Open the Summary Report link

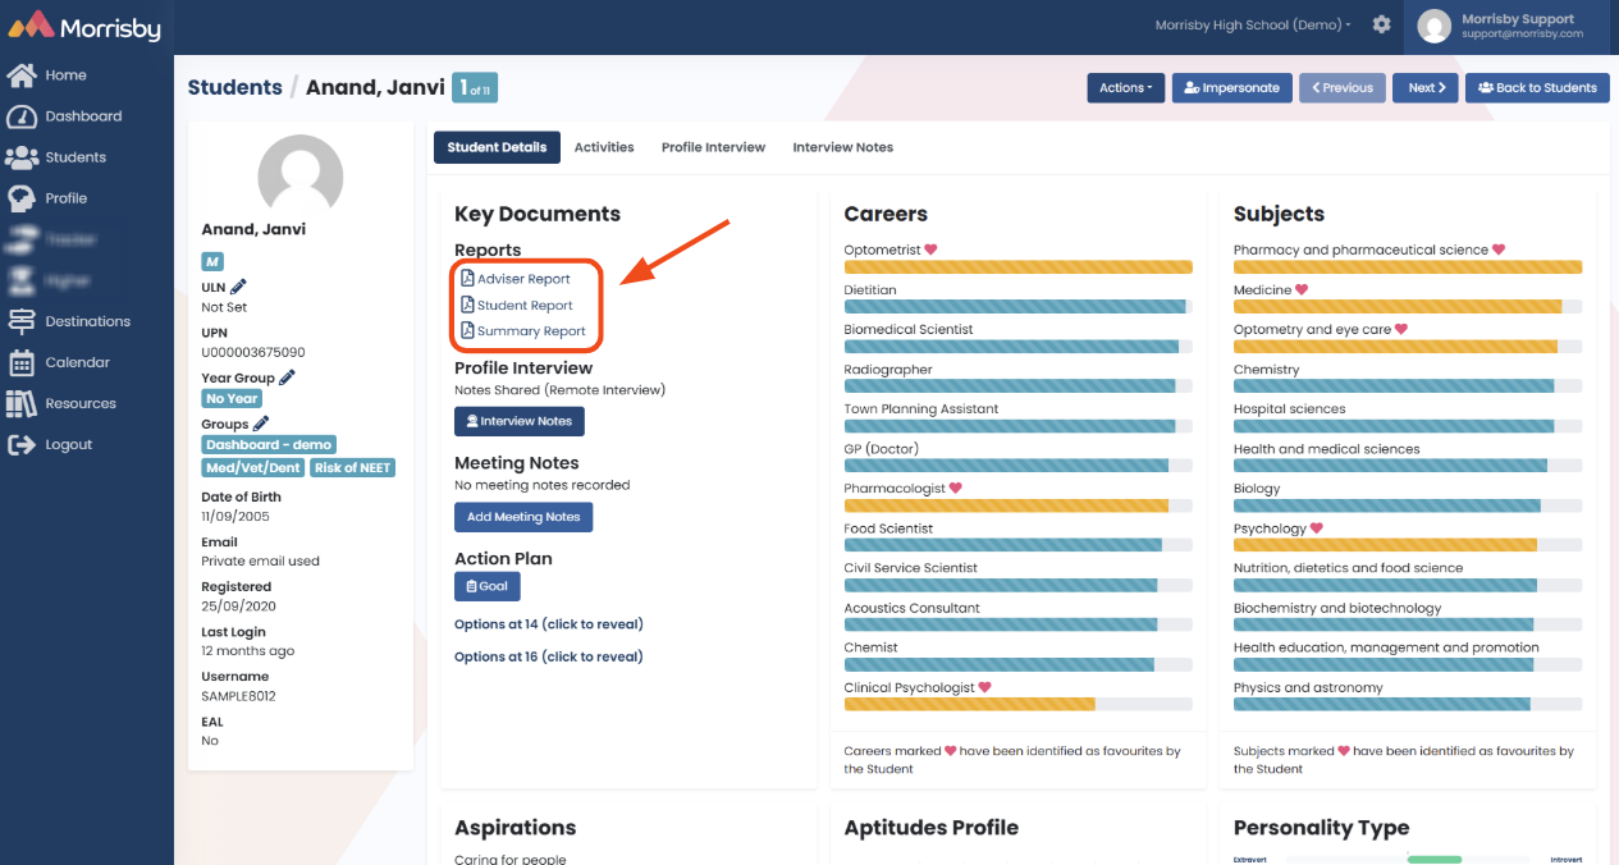(531, 331)
